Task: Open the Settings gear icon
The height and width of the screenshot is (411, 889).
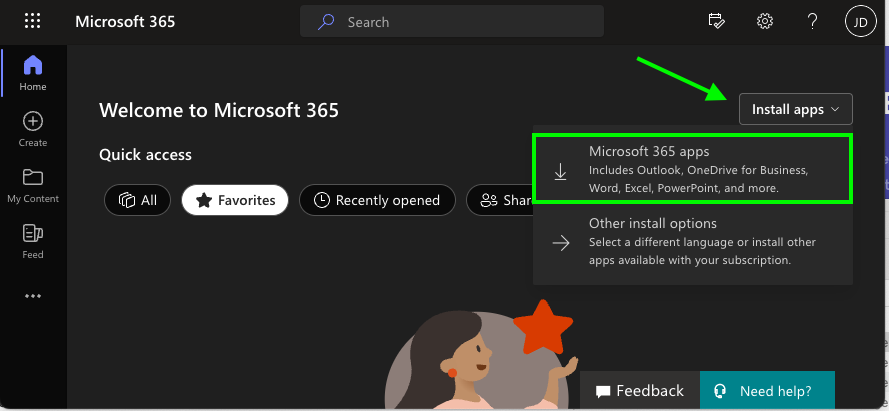Action: point(765,22)
